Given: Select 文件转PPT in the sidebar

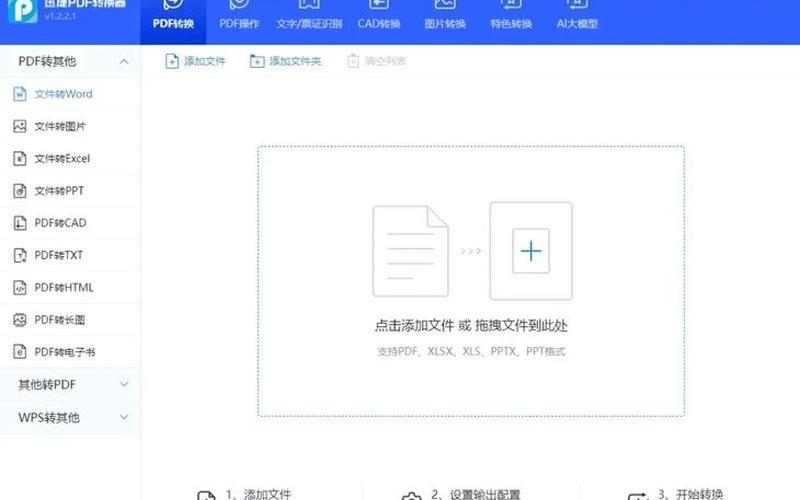Looking at the screenshot, I should click(x=70, y=191).
